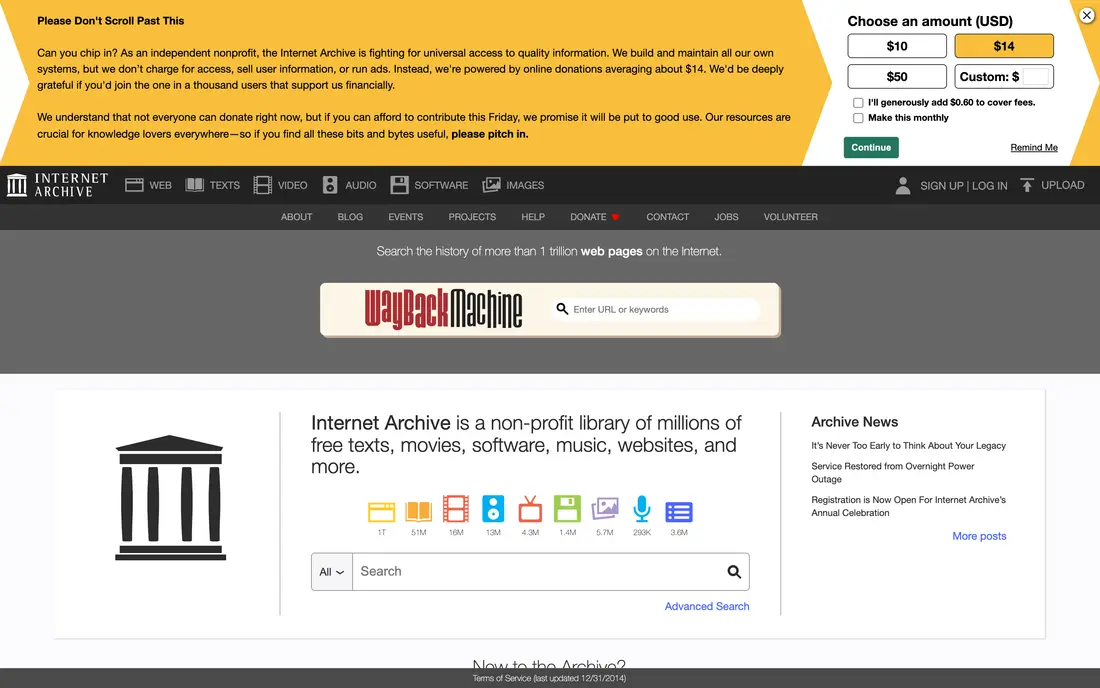Click the microphone icon labeled 293K

(642, 509)
